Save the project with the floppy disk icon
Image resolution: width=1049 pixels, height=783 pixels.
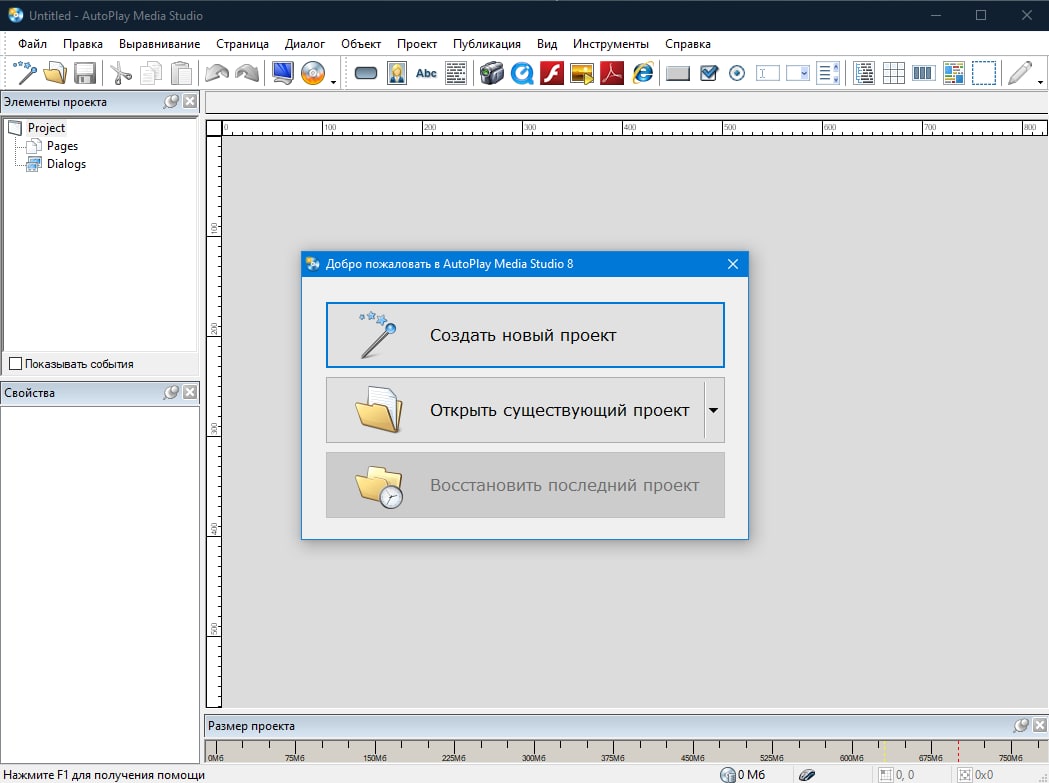[x=85, y=73]
